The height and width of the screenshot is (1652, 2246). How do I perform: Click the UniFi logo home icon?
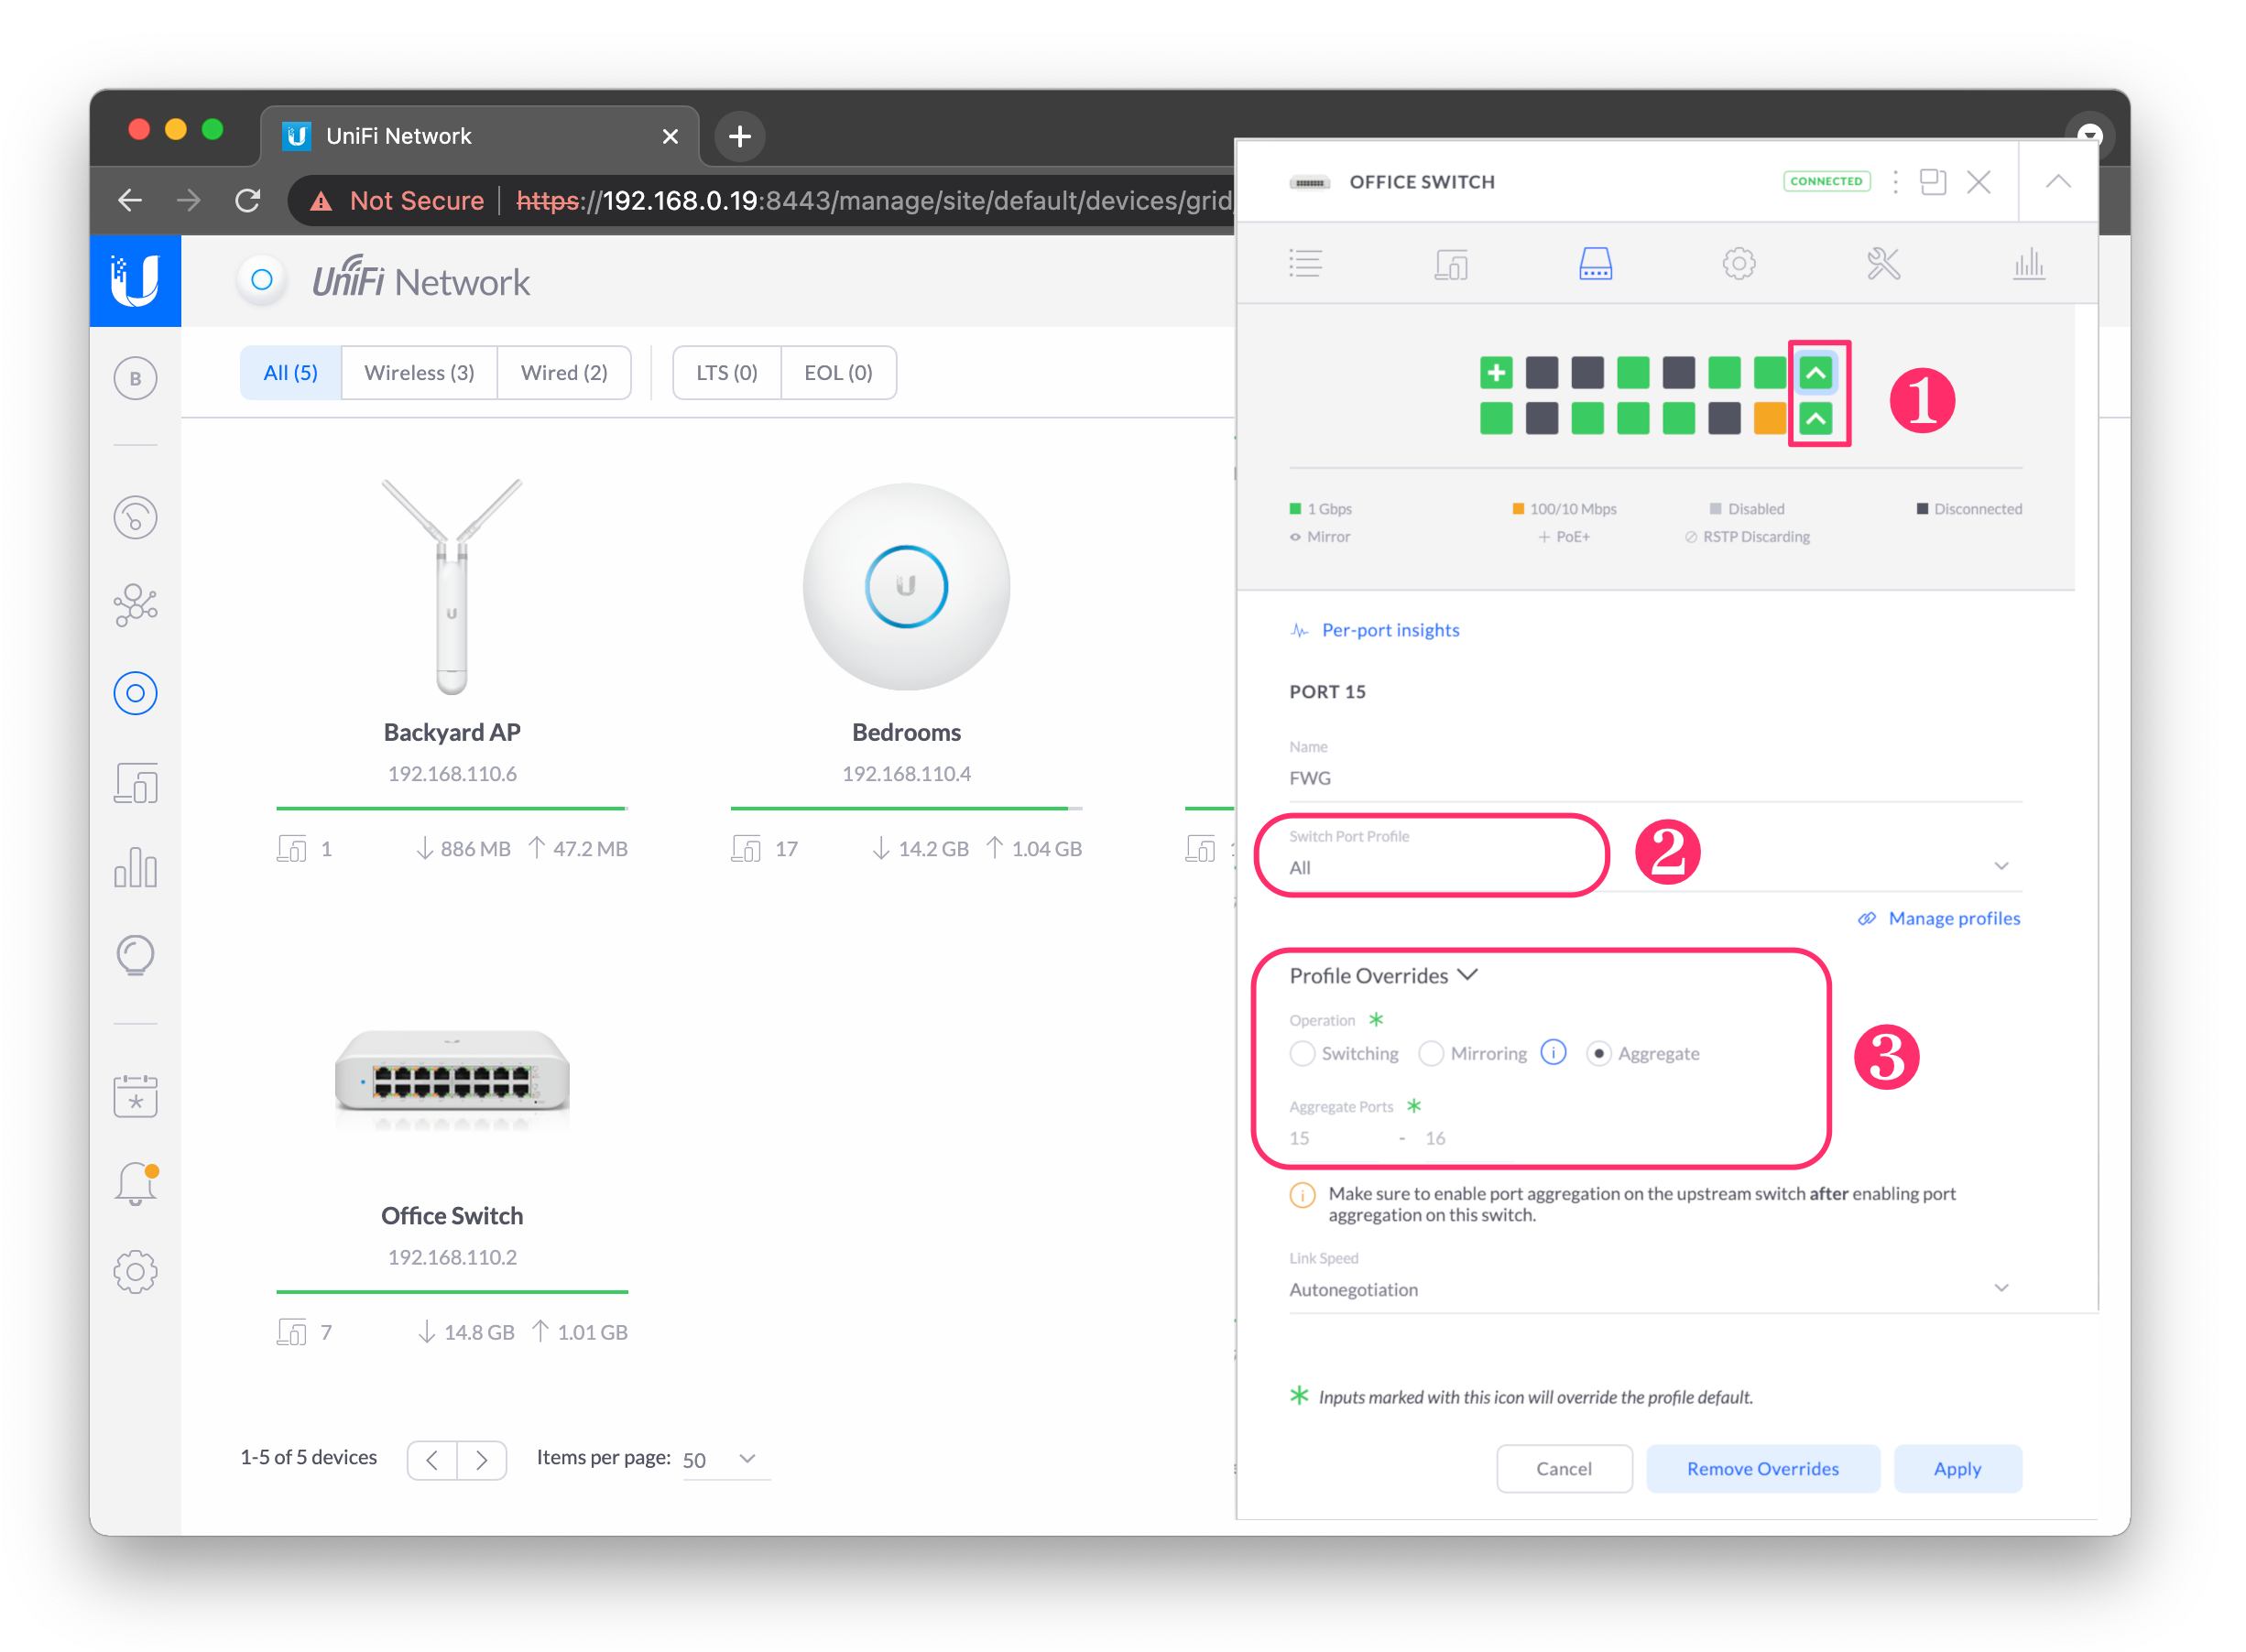point(135,281)
